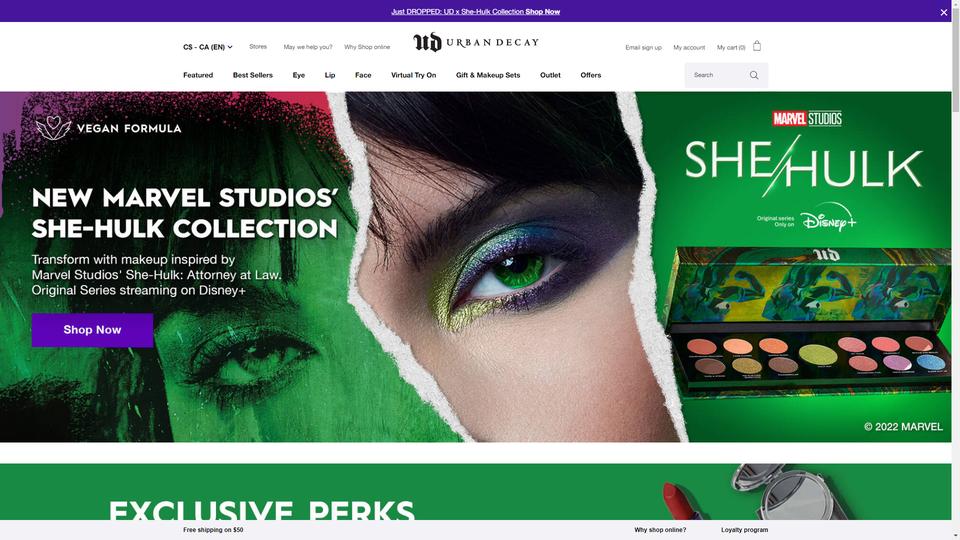
Task: Expand the C$ - CA (EN) region selector
Action: click(208, 47)
